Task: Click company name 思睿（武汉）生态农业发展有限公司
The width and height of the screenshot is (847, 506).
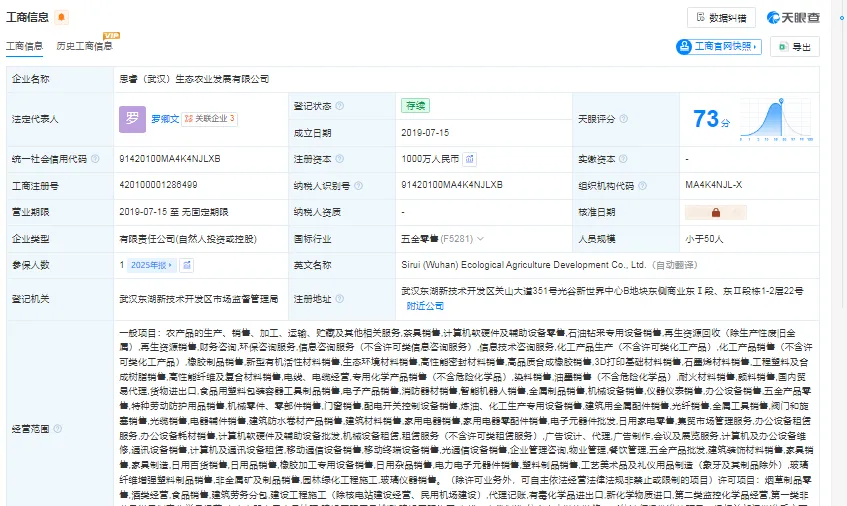Action: pyautogui.click(x=194, y=79)
